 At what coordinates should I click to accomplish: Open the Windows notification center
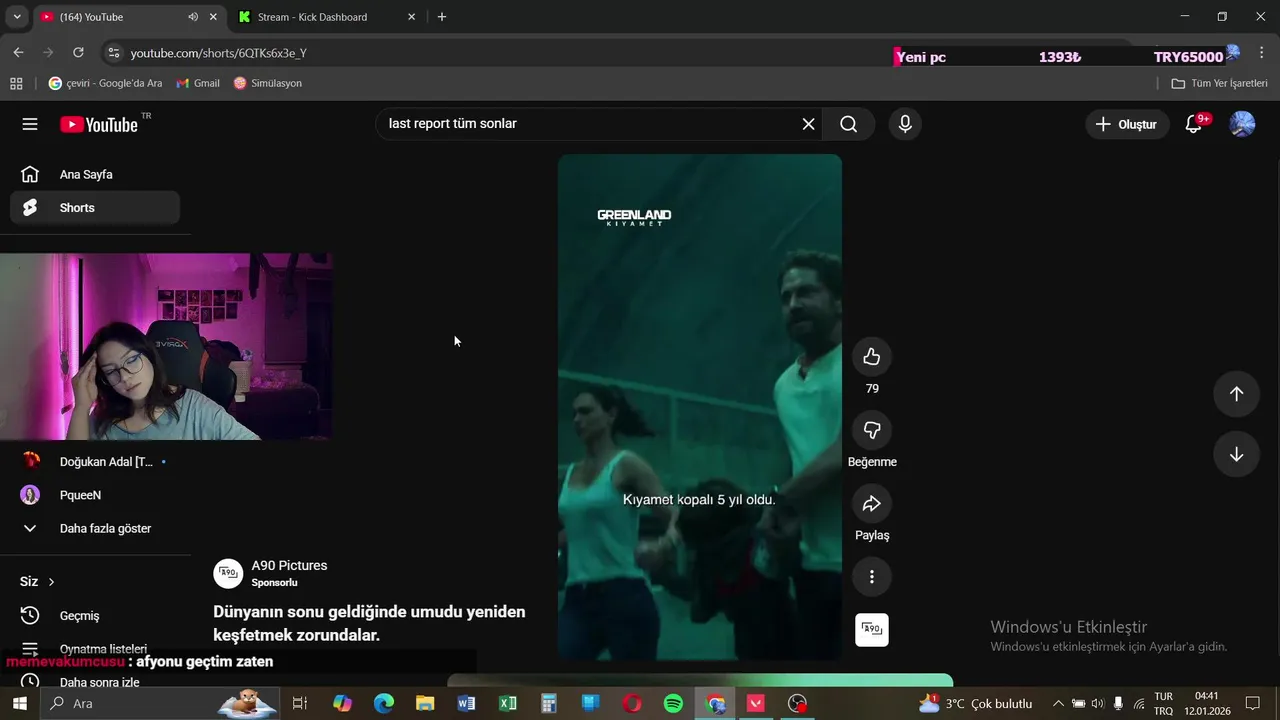click(x=1253, y=704)
